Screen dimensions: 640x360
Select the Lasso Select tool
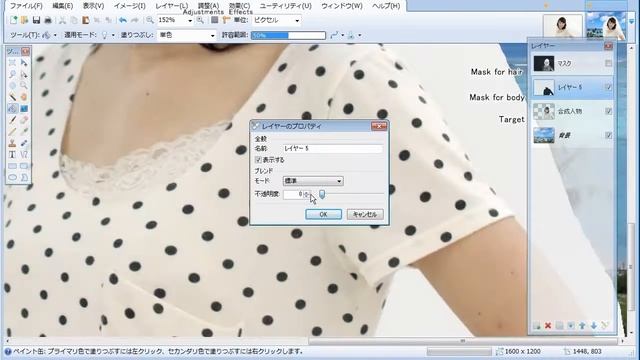(12, 74)
